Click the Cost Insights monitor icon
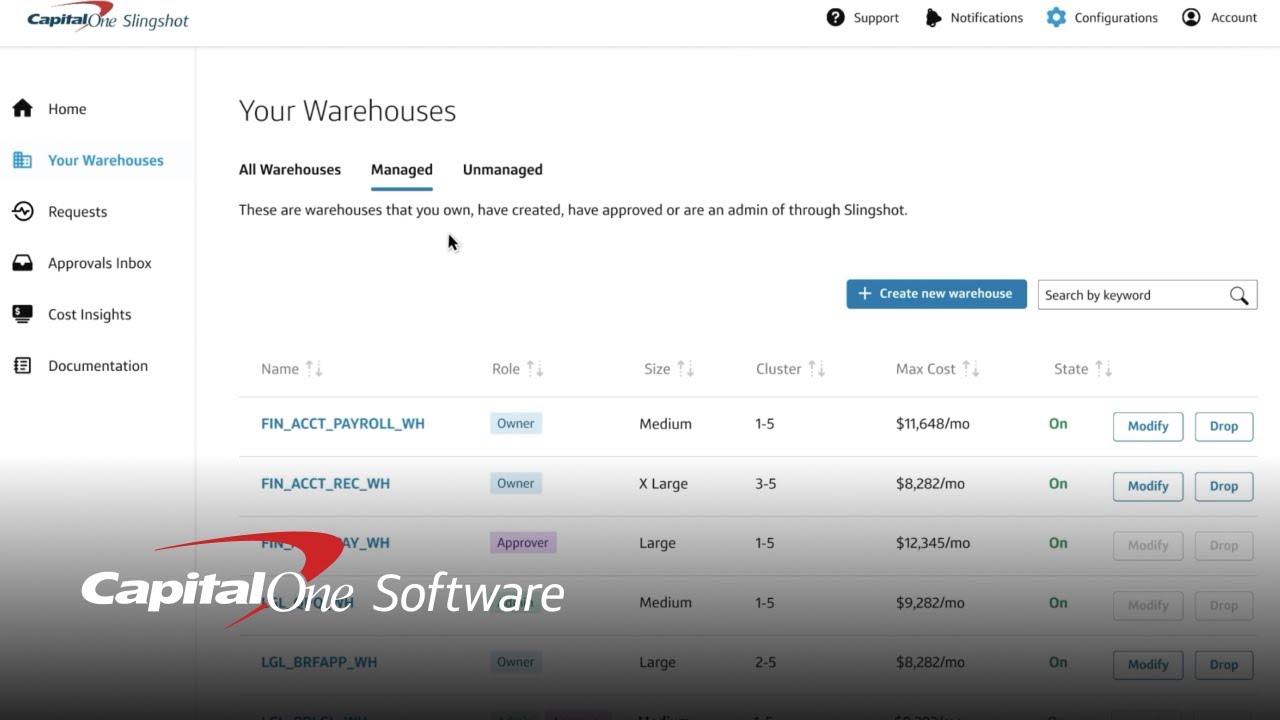Screen dimensions: 1280x720 (x=22, y=314)
